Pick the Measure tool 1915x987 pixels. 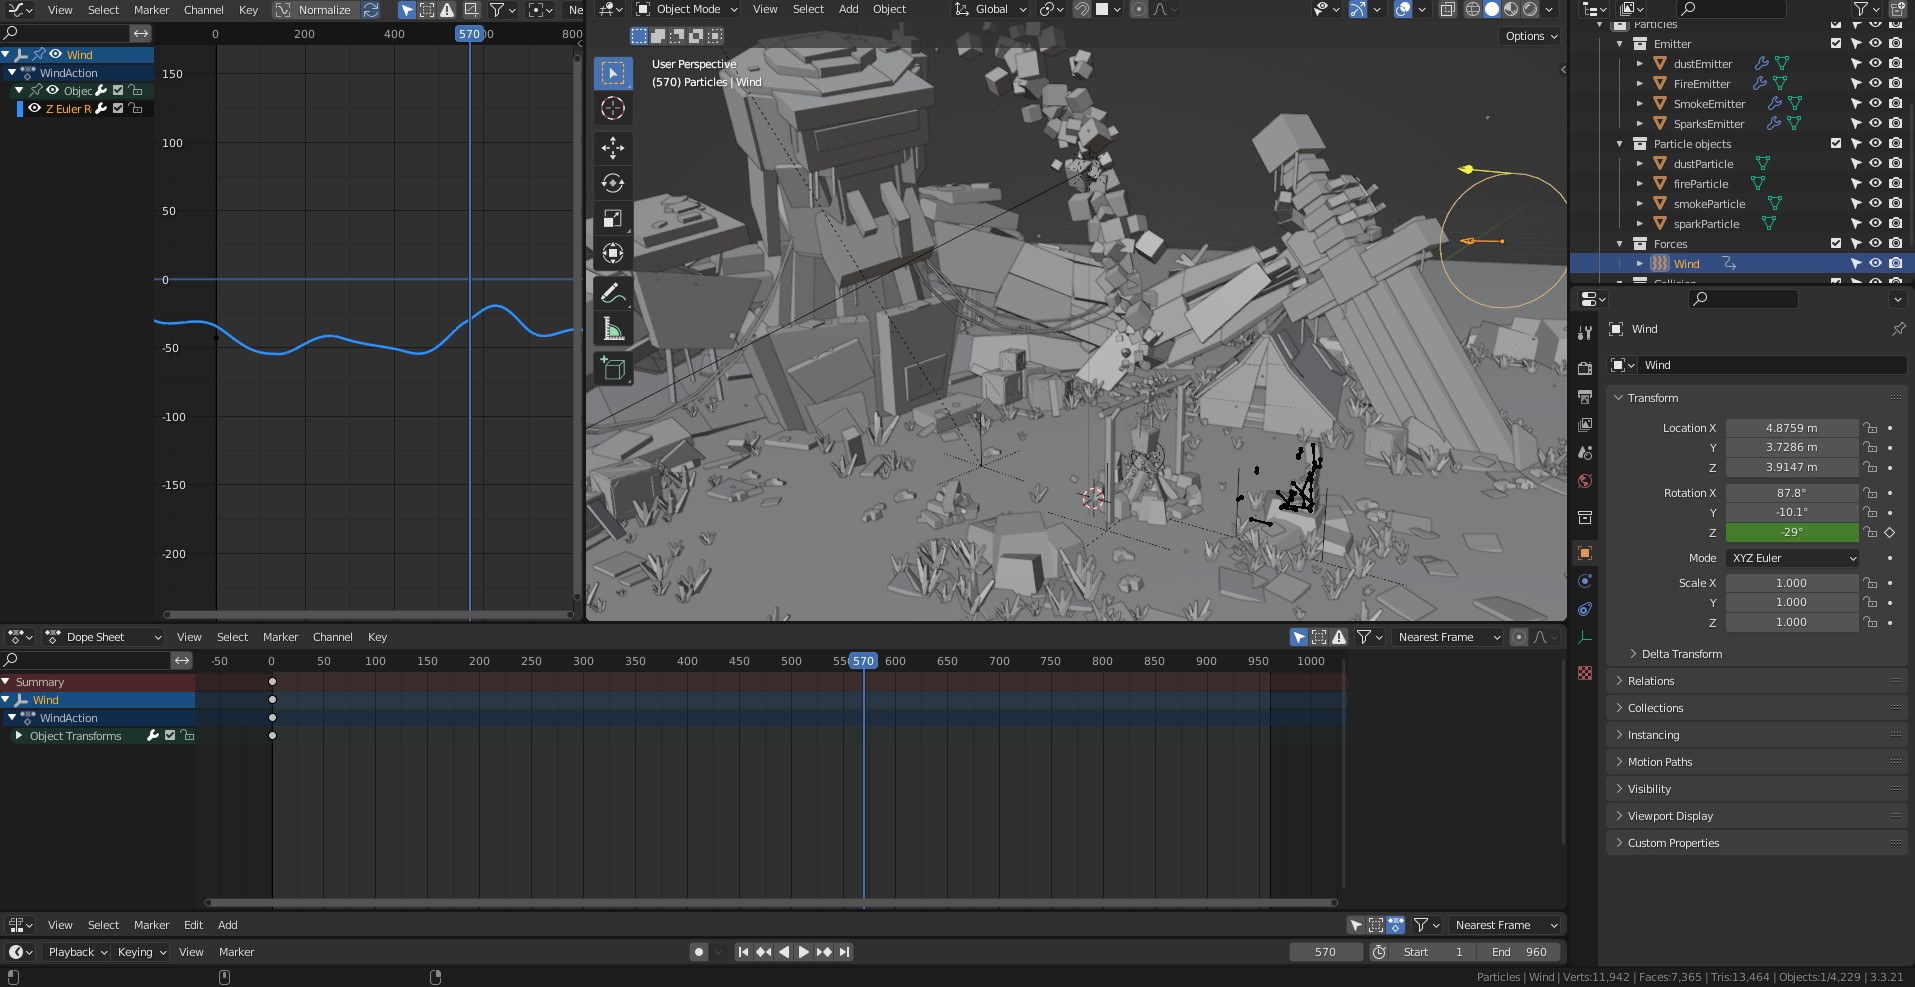(x=613, y=329)
